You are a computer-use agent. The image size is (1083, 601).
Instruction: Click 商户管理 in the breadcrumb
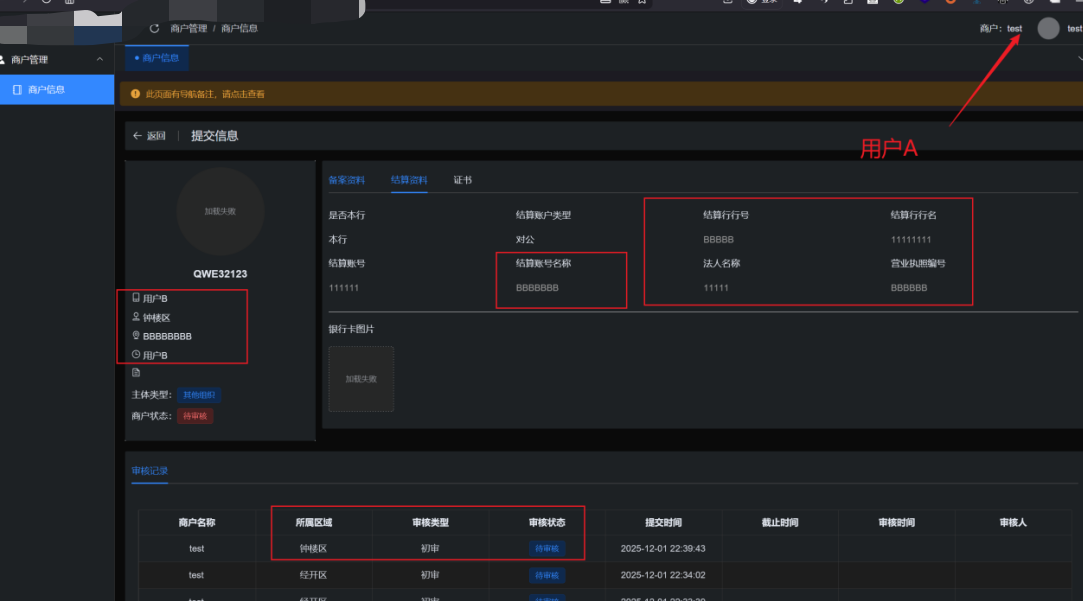189,28
